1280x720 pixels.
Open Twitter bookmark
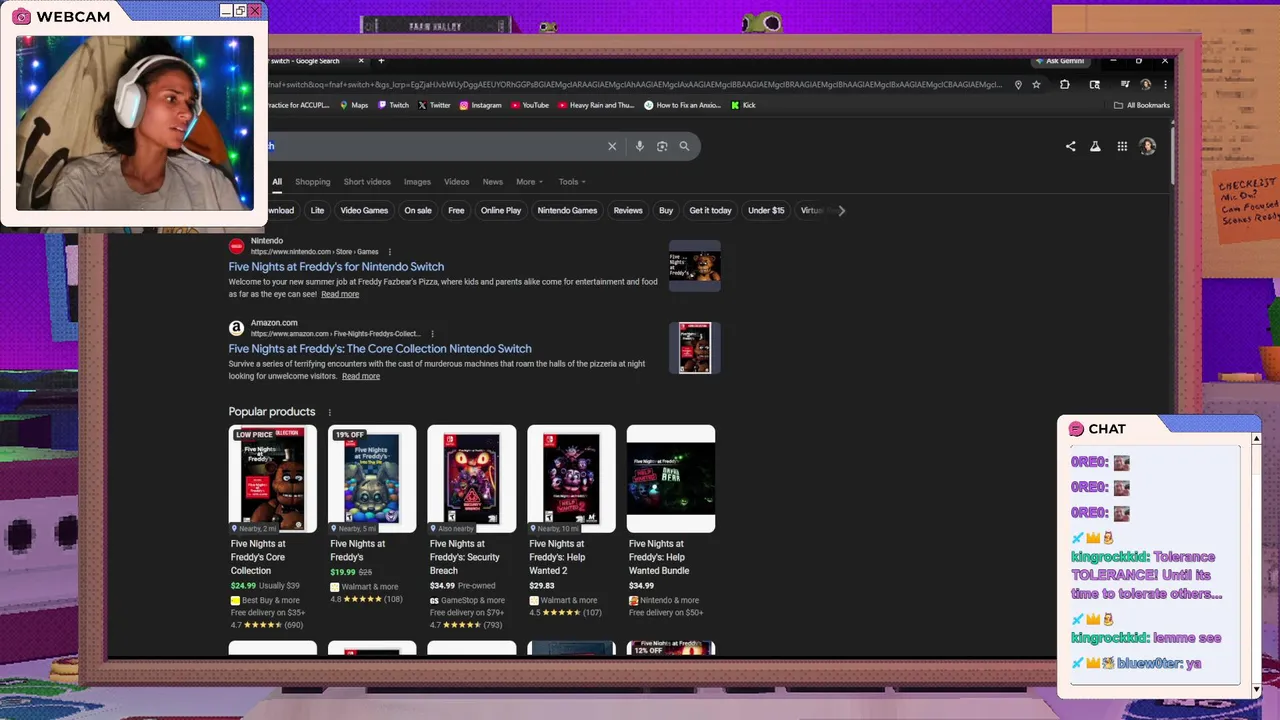point(434,105)
